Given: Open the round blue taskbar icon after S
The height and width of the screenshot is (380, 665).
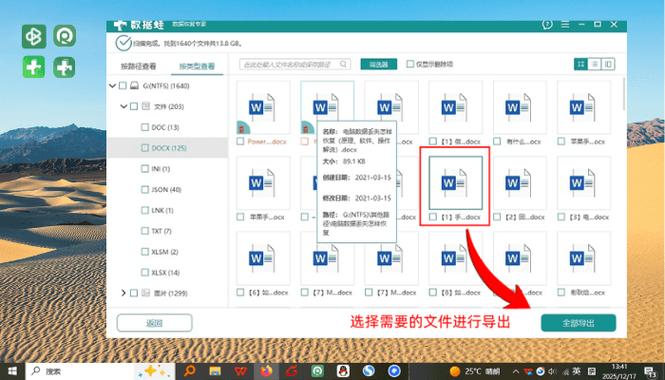Looking at the screenshot, I should (x=394, y=371).
